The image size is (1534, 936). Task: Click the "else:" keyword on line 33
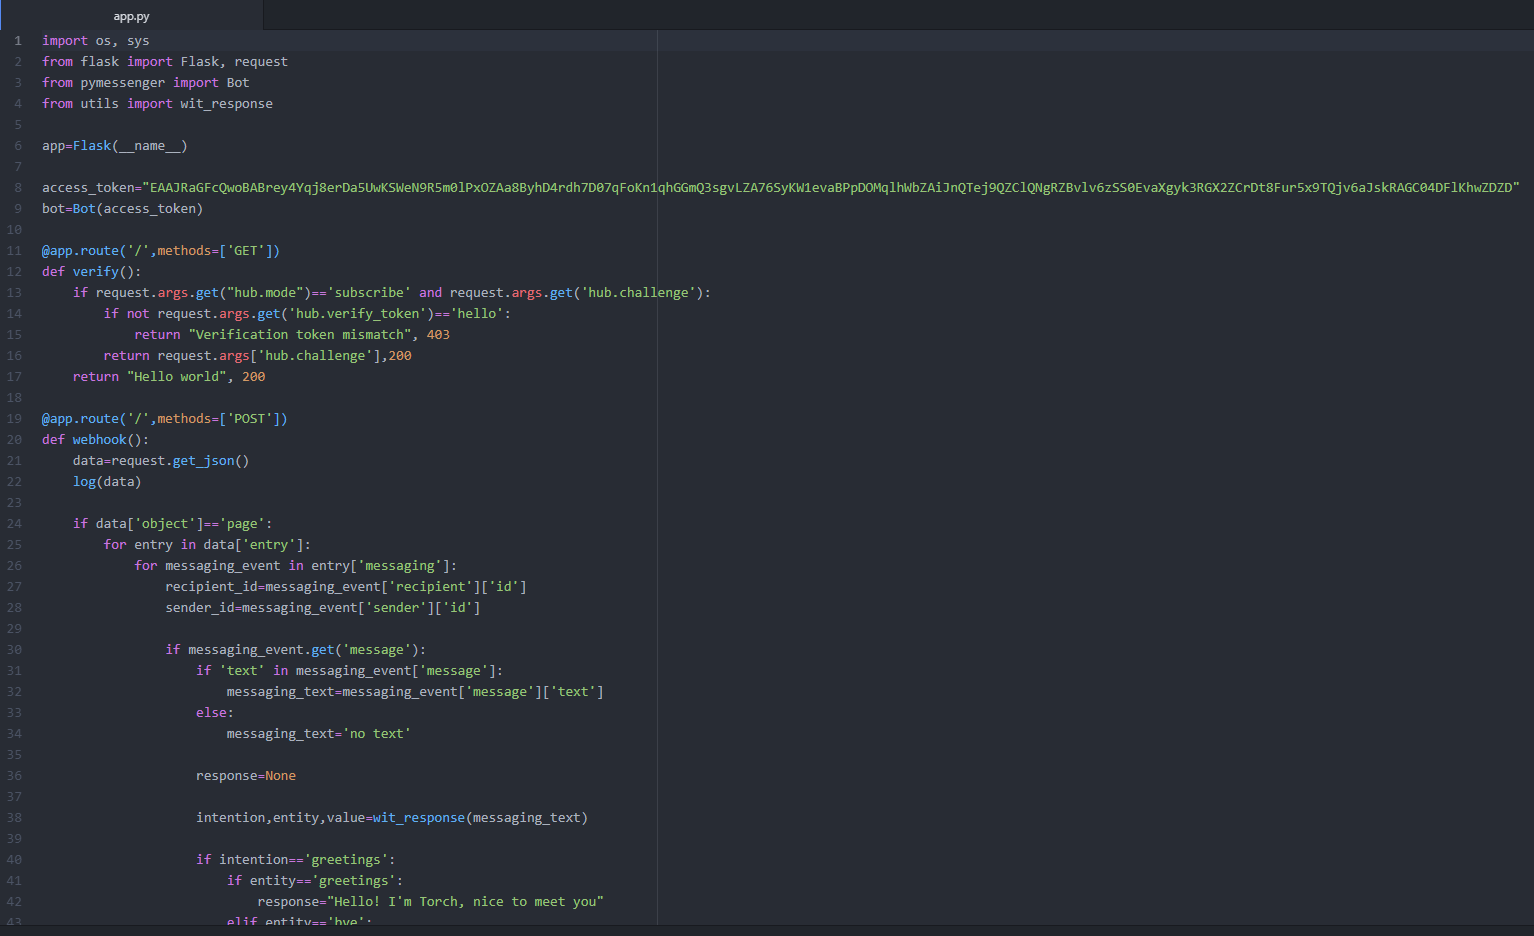click(x=215, y=713)
